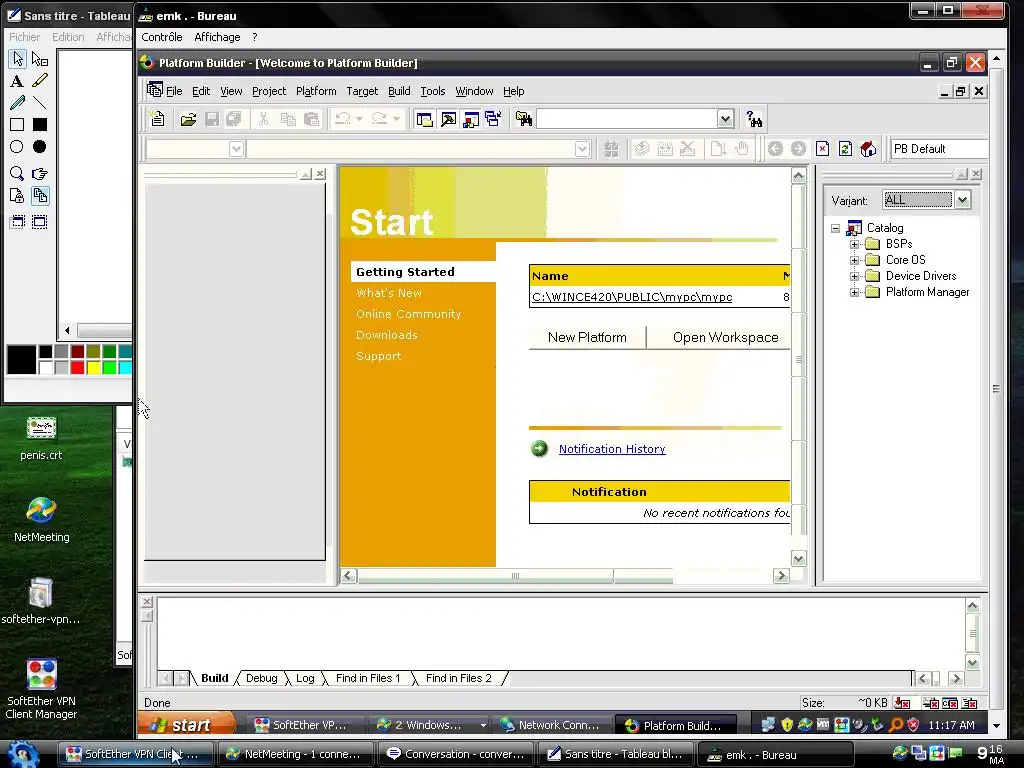
Task: Pick the yellow color swatch in whiteboard palette
Action: [x=93, y=368]
